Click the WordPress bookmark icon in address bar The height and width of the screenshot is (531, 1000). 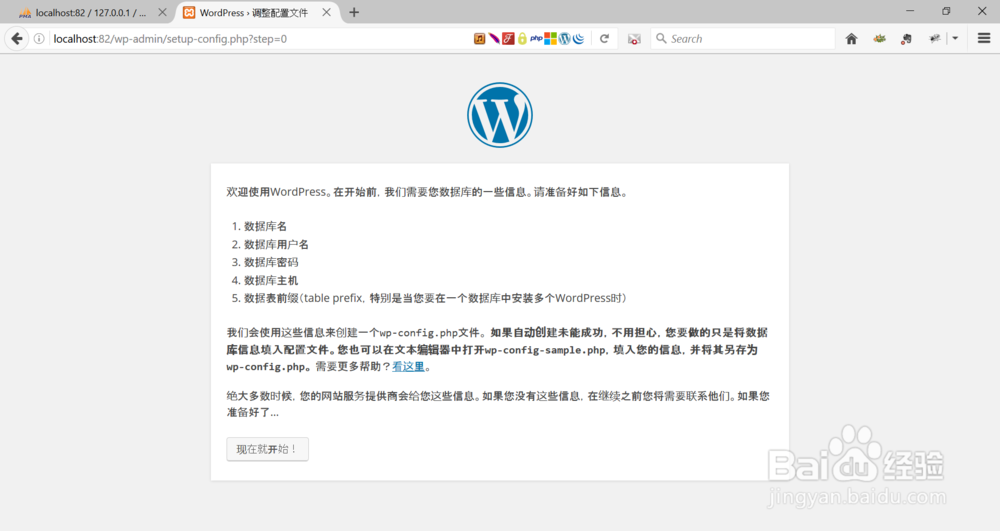click(564, 39)
